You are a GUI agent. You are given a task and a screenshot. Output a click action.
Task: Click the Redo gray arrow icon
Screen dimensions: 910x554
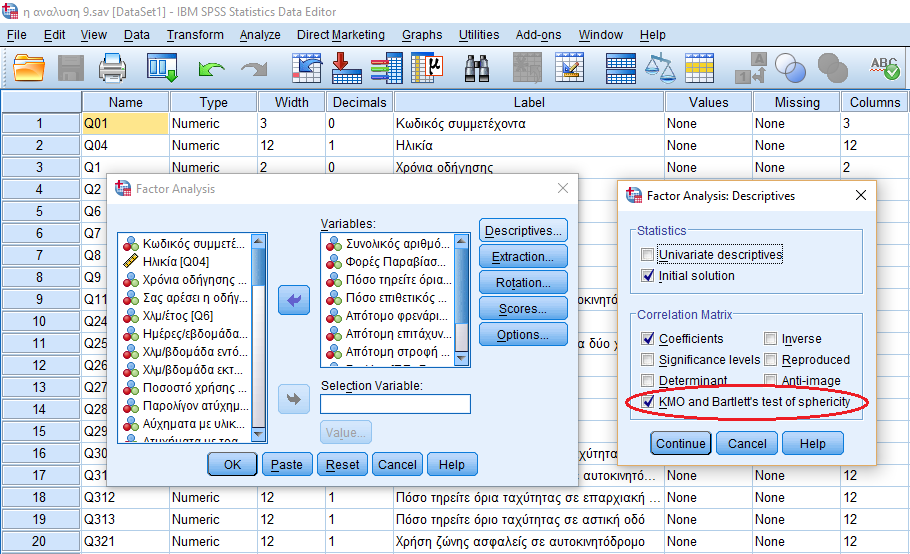tap(254, 69)
